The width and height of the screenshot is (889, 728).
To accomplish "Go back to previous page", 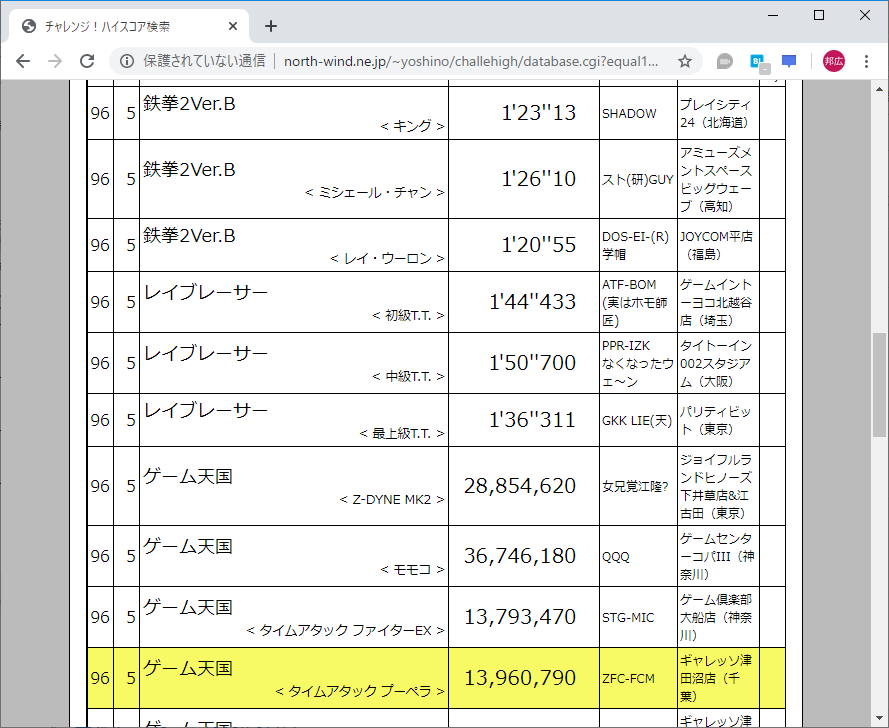I will (23, 61).
